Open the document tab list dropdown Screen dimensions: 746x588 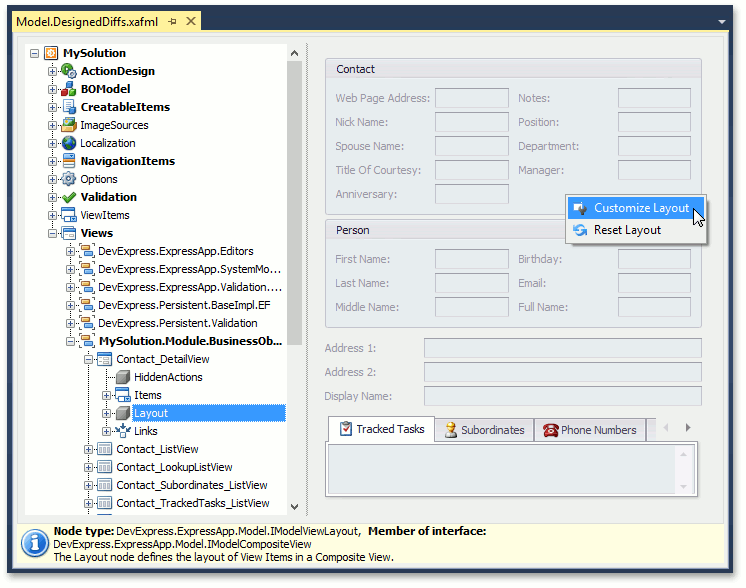(722, 22)
